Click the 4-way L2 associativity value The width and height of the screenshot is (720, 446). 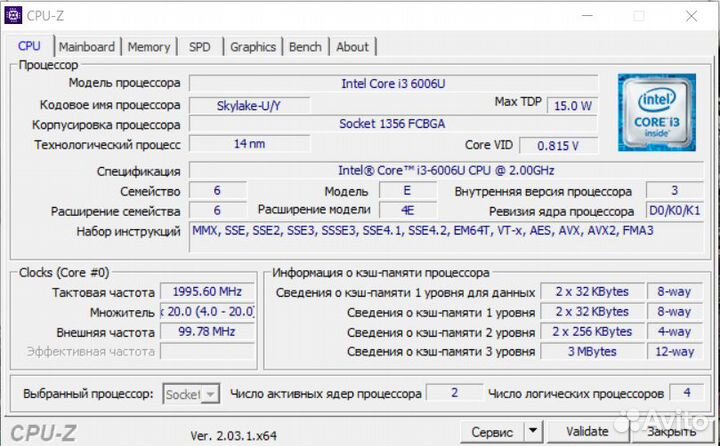point(675,332)
